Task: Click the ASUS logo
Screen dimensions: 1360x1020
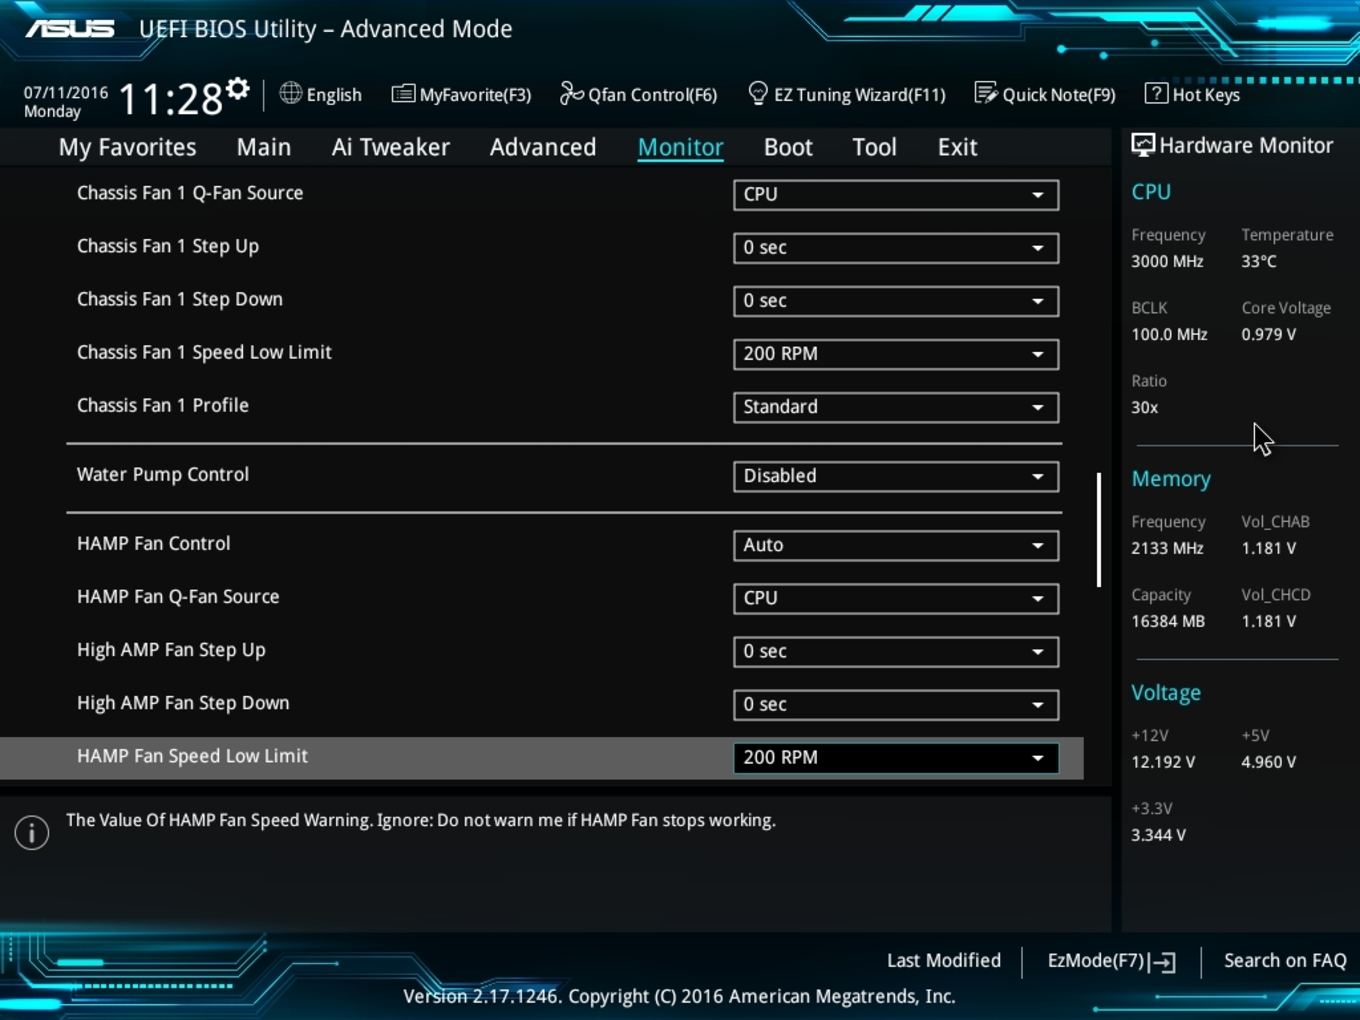Action: click(x=70, y=29)
